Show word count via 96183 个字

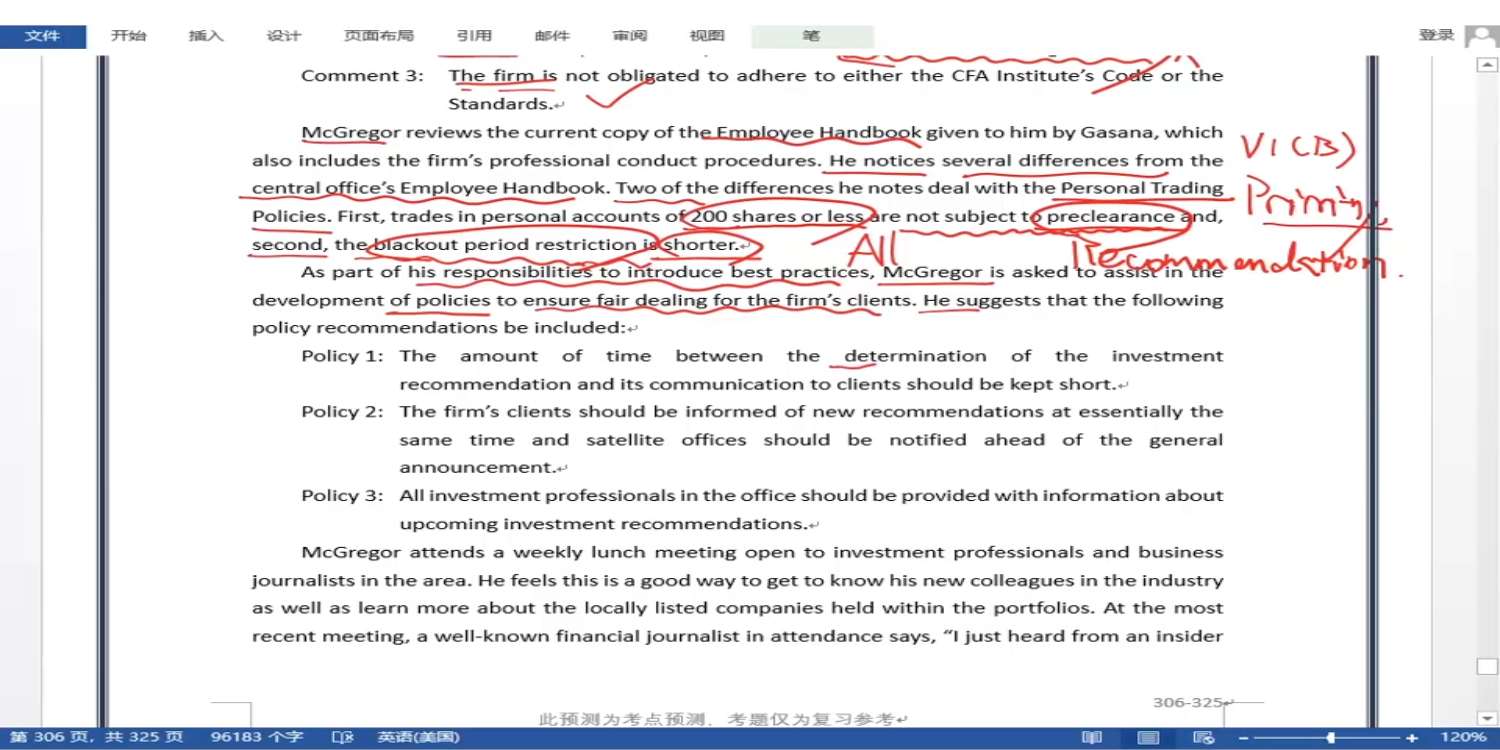pyautogui.click(x=257, y=738)
